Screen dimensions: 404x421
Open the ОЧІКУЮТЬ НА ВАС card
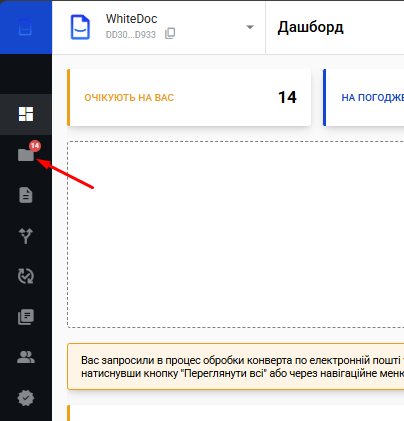[189, 97]
